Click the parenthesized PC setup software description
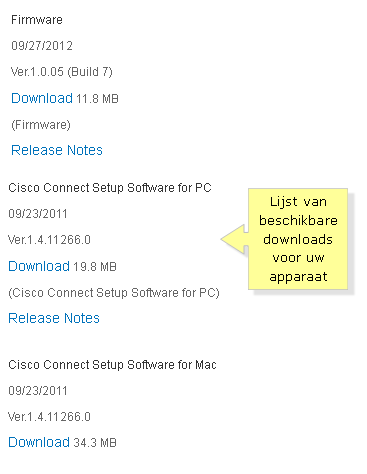The image size is (367, 474). pos(114,293)
